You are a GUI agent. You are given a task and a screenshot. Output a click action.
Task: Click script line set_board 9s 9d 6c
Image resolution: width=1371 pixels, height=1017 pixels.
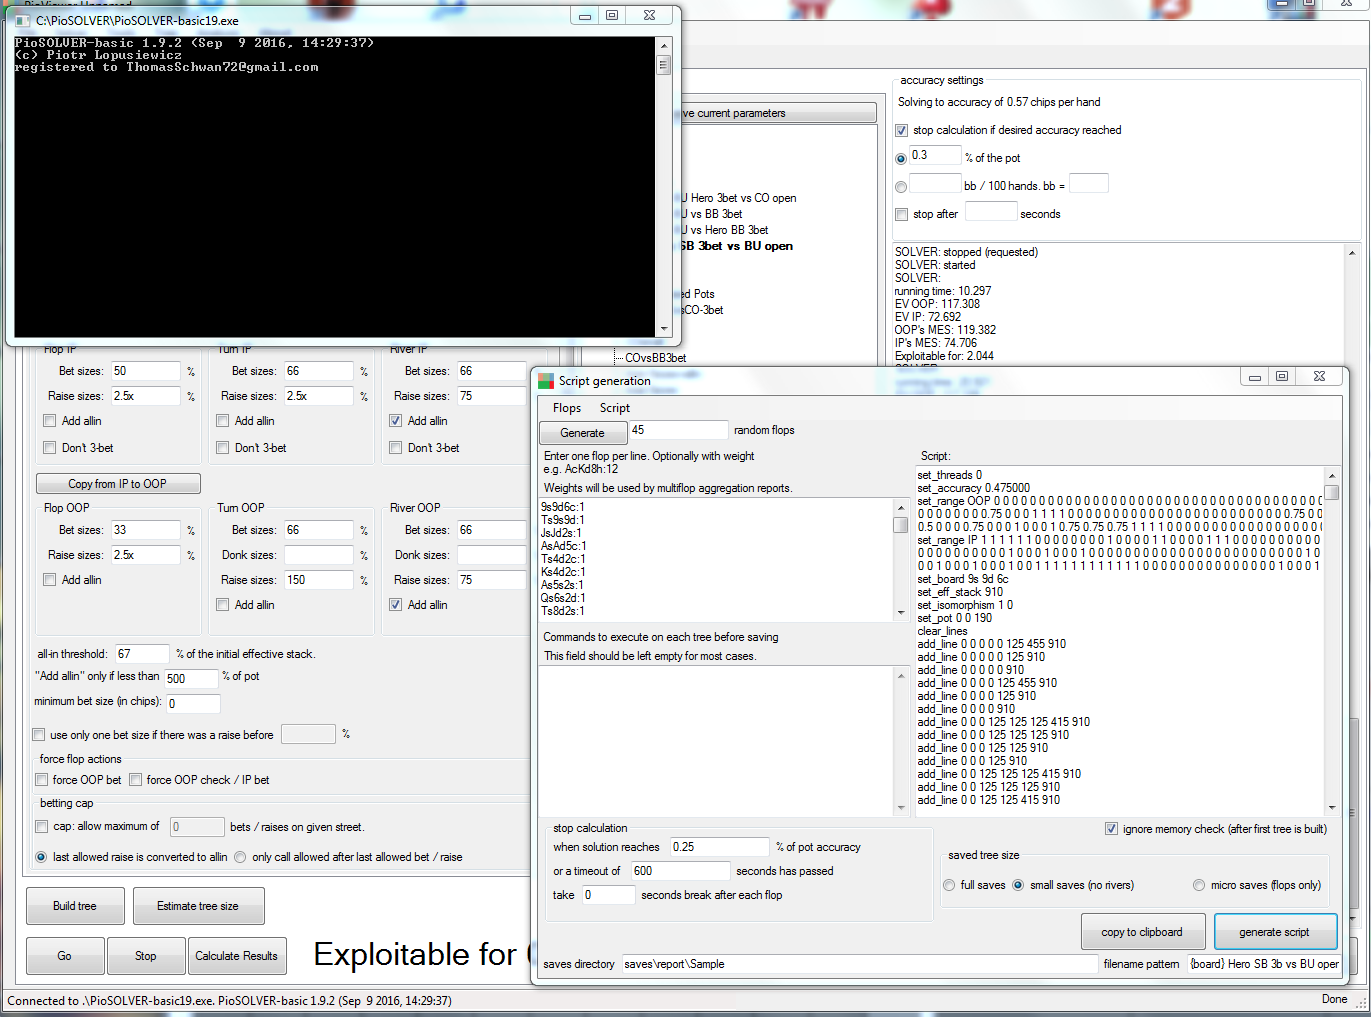(963, 579)
